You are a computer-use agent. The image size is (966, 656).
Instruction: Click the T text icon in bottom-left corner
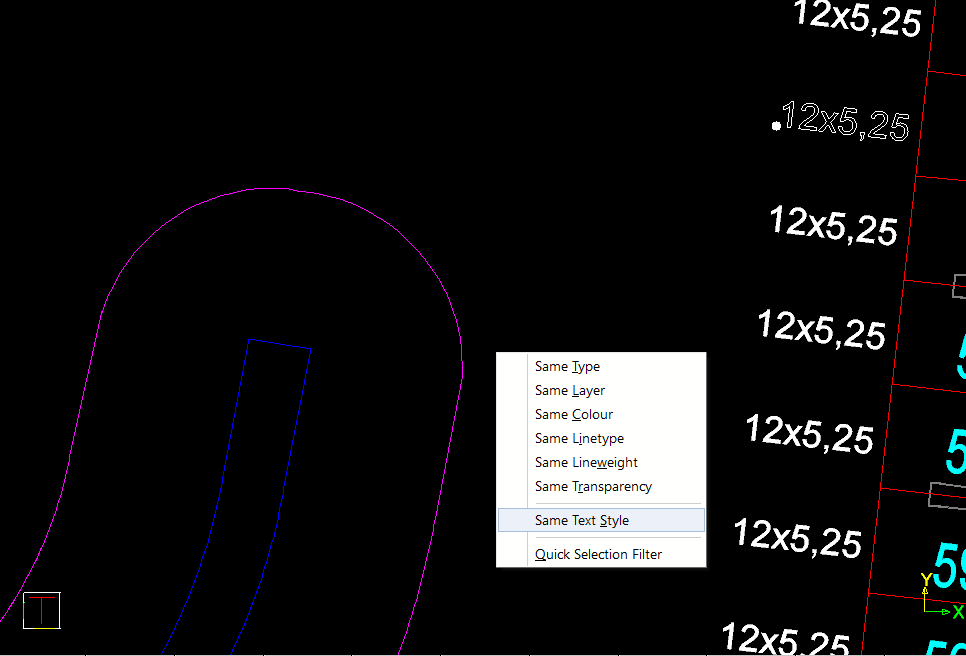(42, 610)
